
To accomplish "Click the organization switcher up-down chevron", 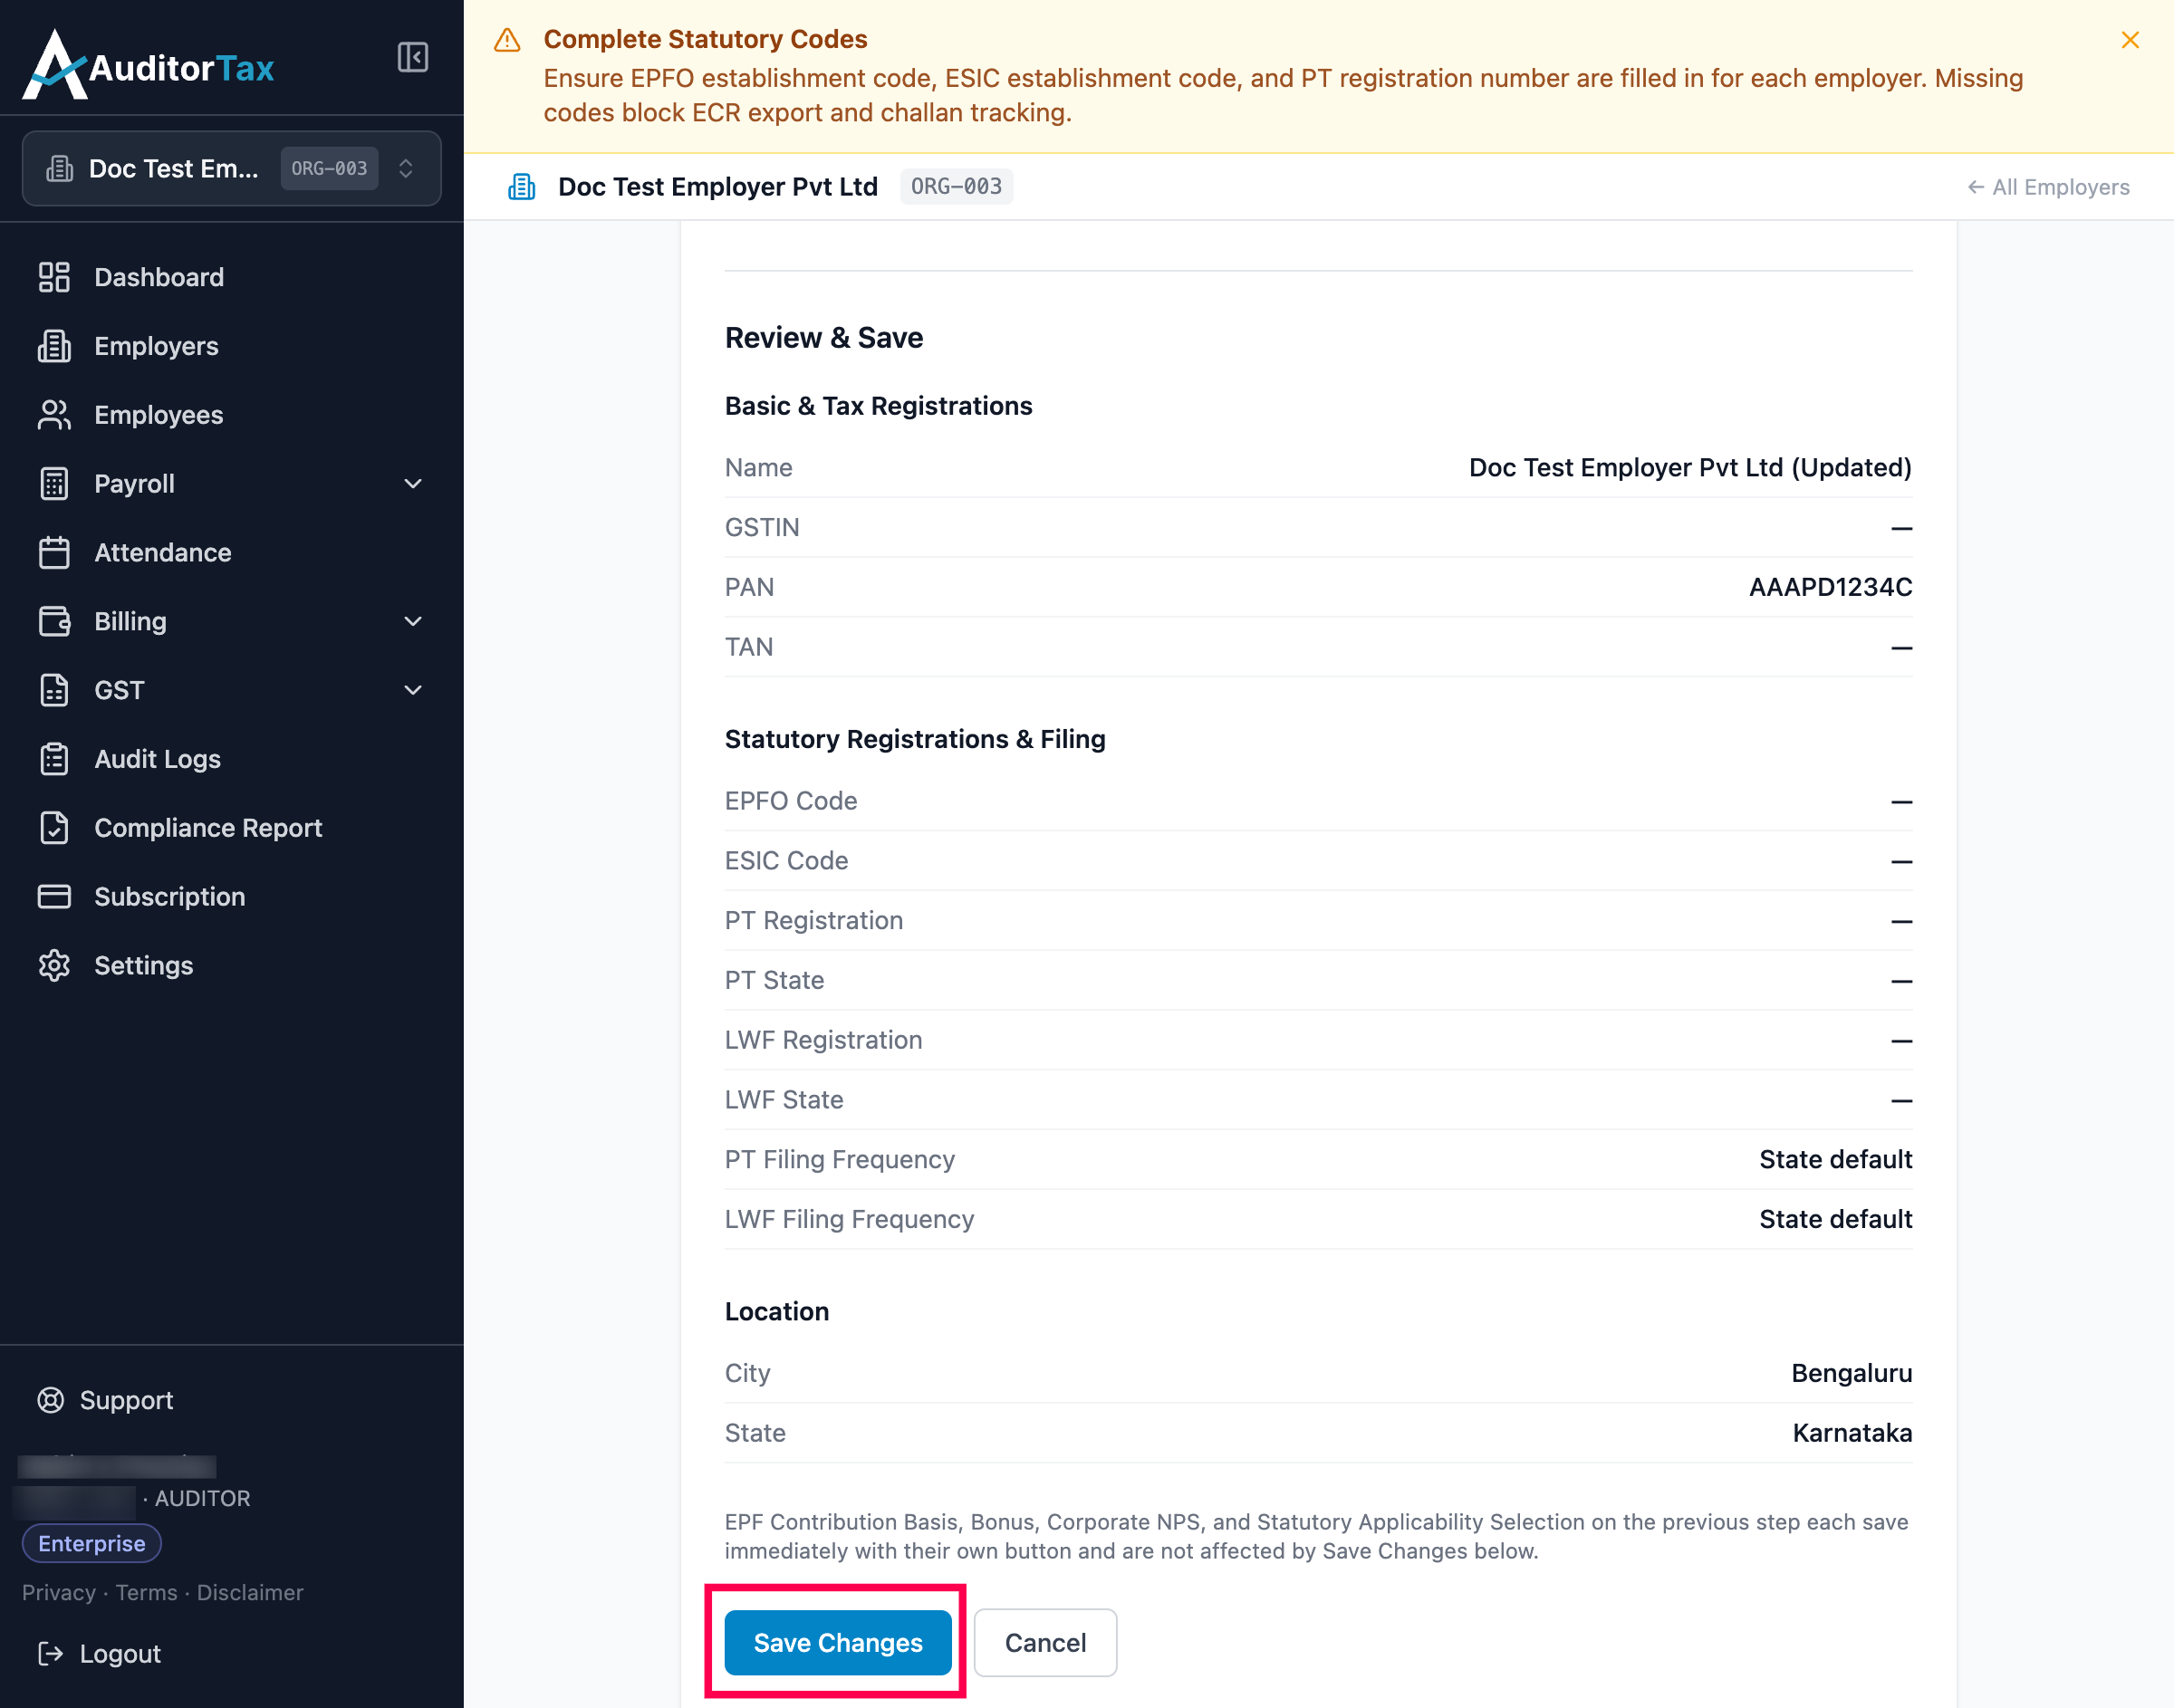I will 406,168.
